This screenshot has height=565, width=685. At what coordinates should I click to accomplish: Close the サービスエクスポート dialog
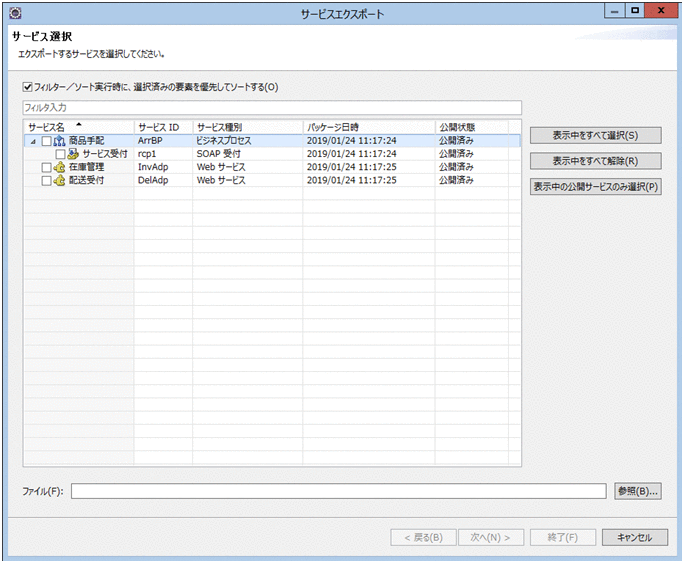(x=661, y=11)
